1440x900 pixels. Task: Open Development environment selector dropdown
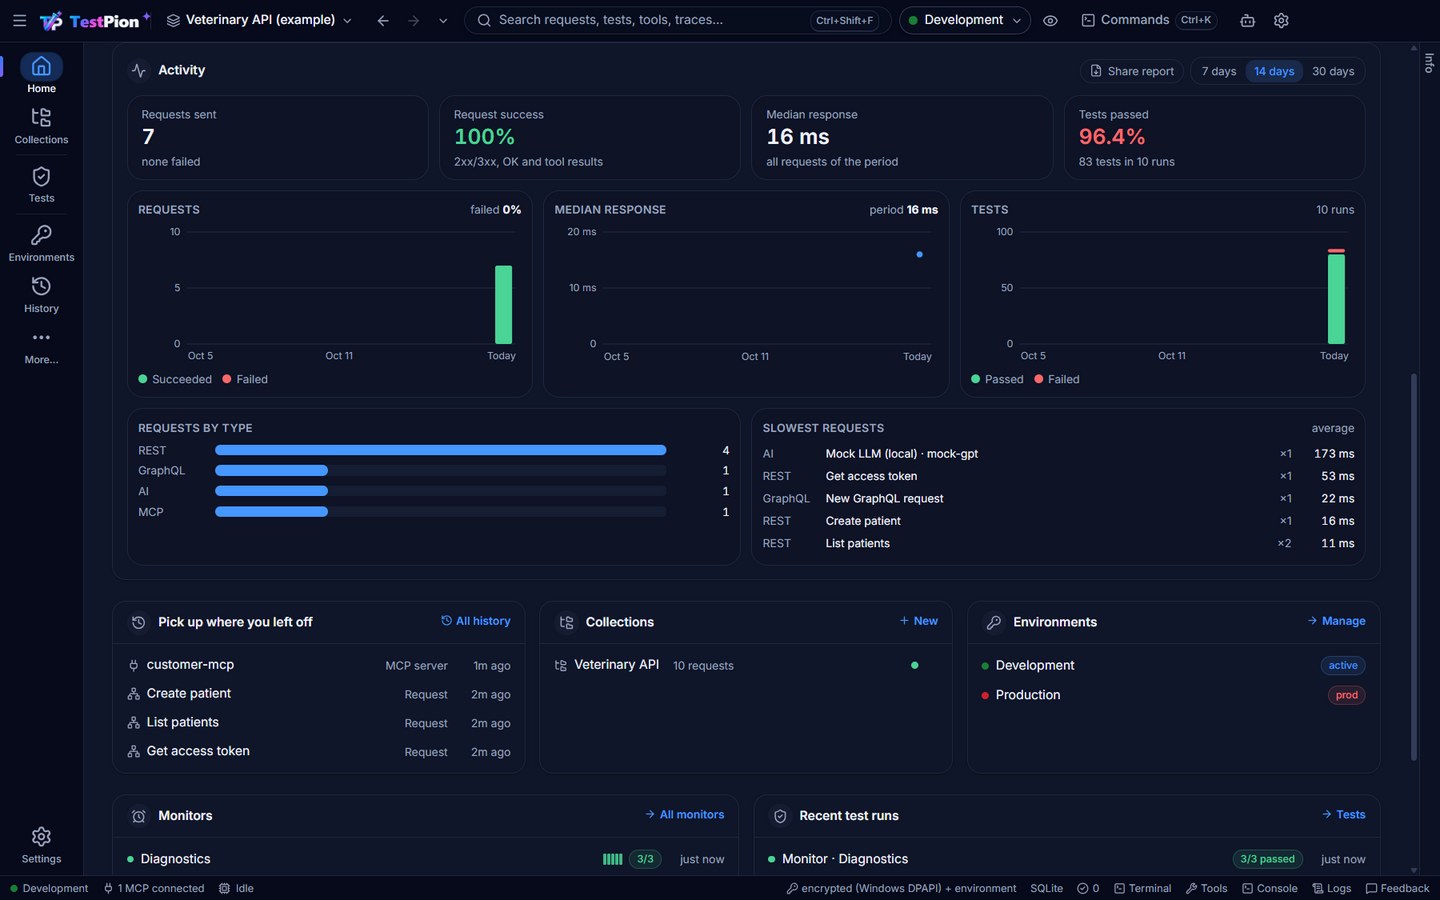click(x=964, y=20)
